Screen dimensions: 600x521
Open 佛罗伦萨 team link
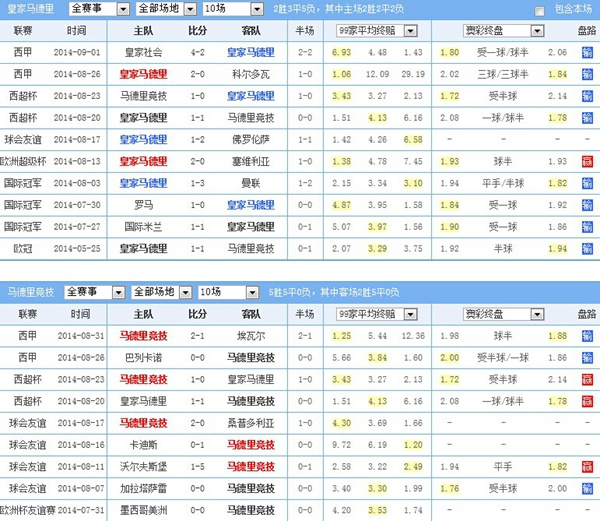(251, 140)
